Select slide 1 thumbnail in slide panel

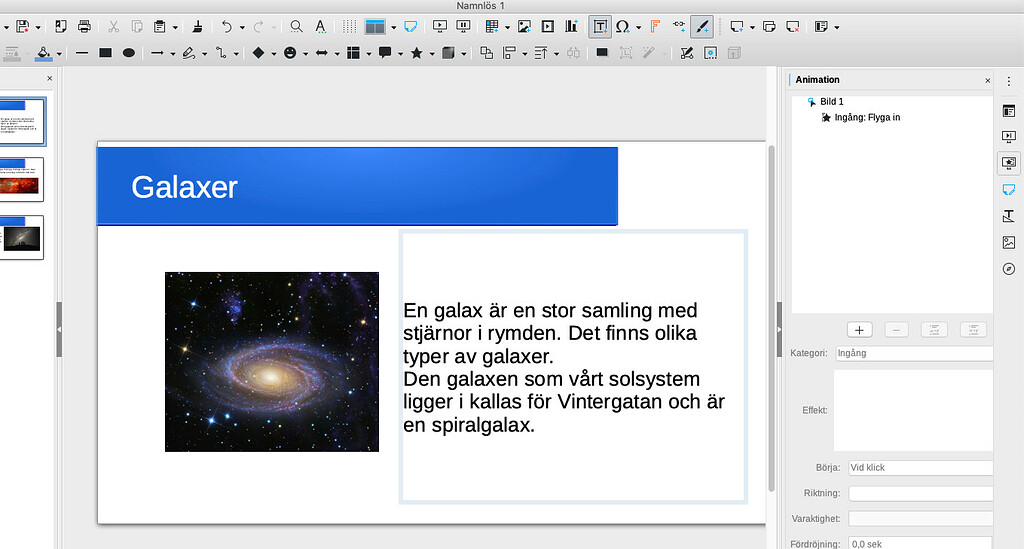click(x=22, y=121)
